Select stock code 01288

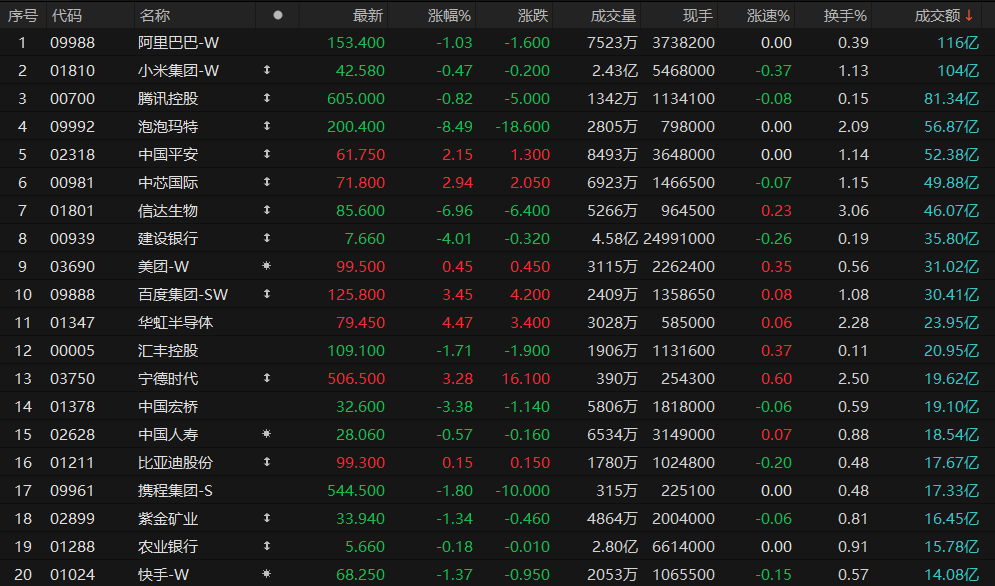point(72,546)
